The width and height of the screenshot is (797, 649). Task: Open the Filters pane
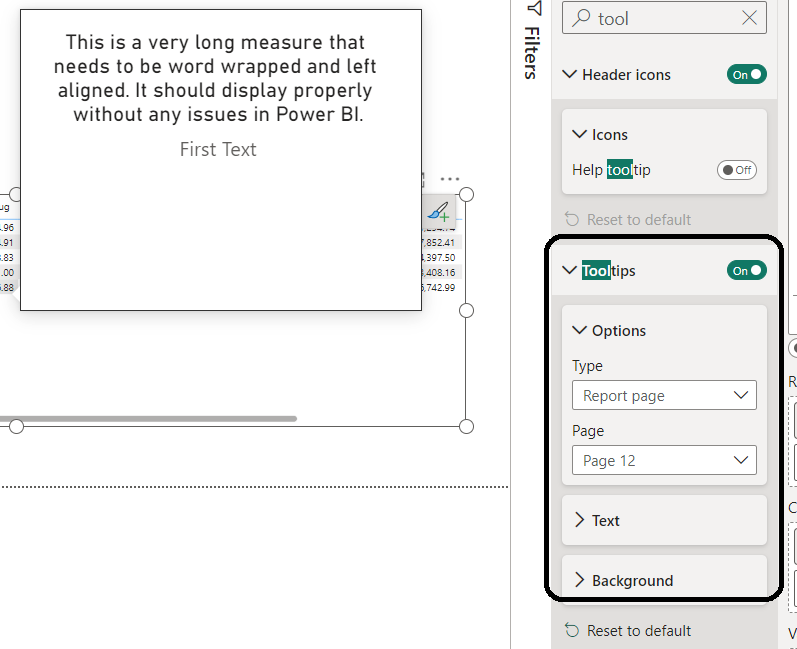532,52
